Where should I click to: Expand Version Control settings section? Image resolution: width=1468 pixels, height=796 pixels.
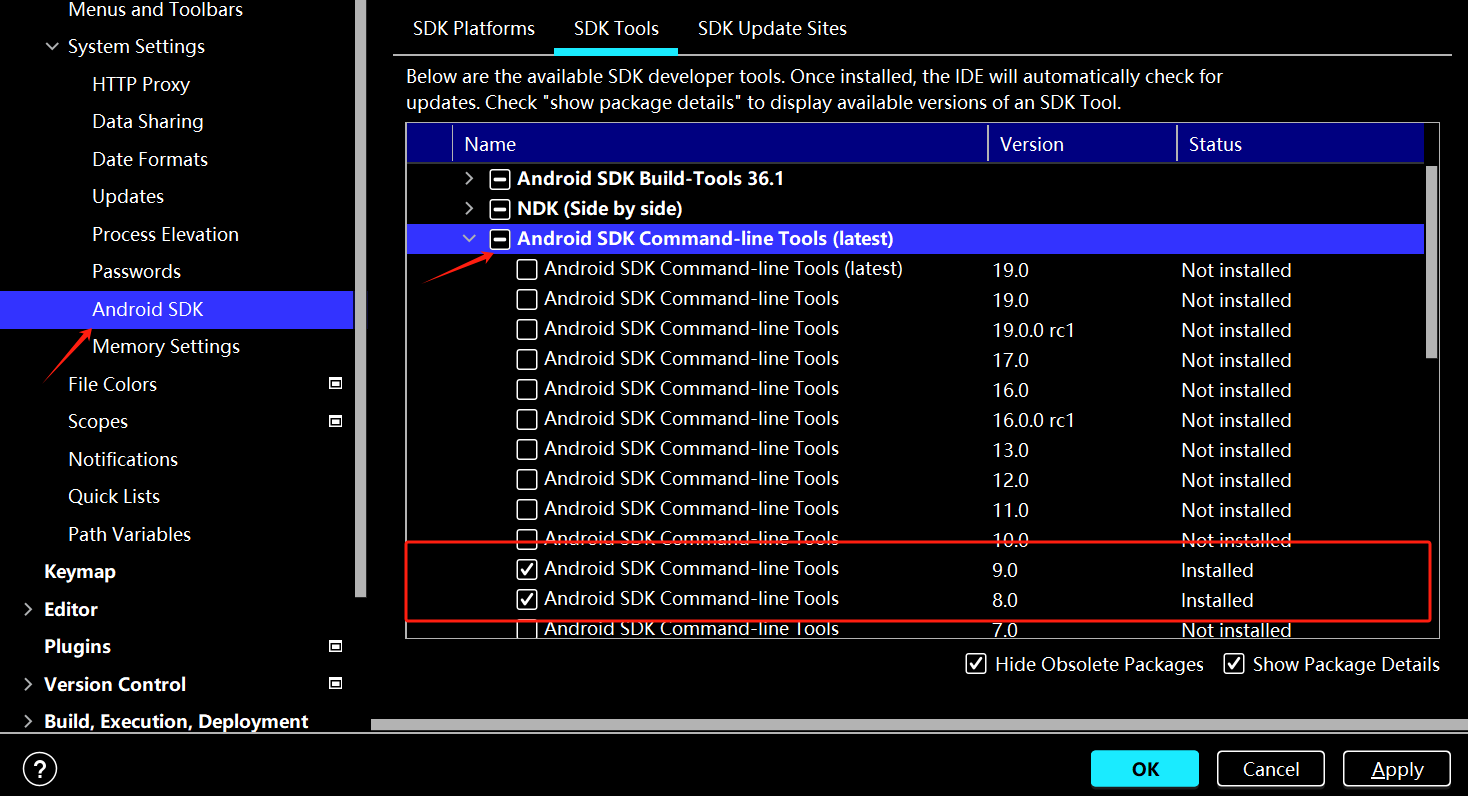click(x=28, y=684)
